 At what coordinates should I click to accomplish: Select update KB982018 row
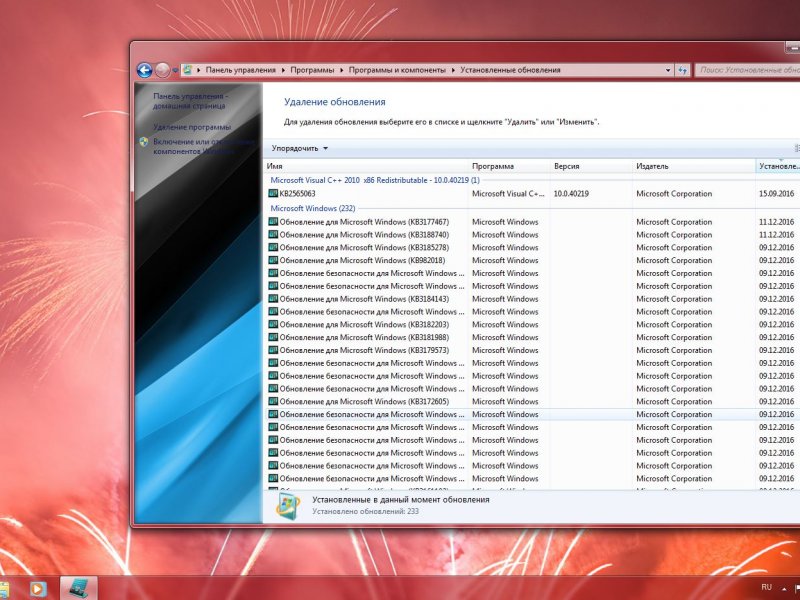(533, 260)
